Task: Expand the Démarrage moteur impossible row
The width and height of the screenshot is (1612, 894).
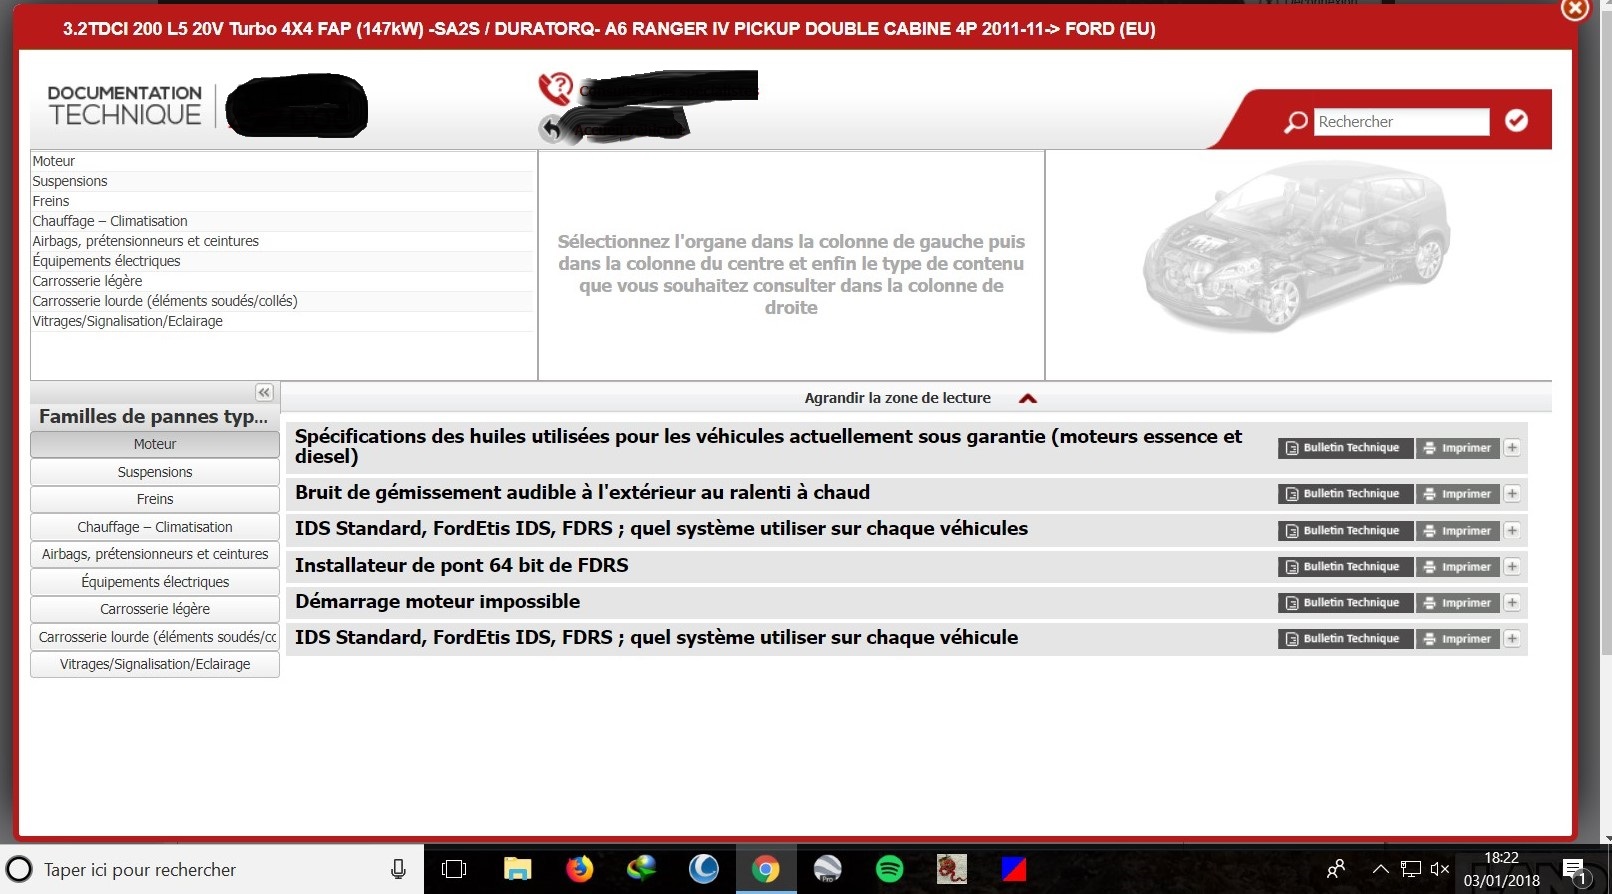Action: coord(1512,603)
